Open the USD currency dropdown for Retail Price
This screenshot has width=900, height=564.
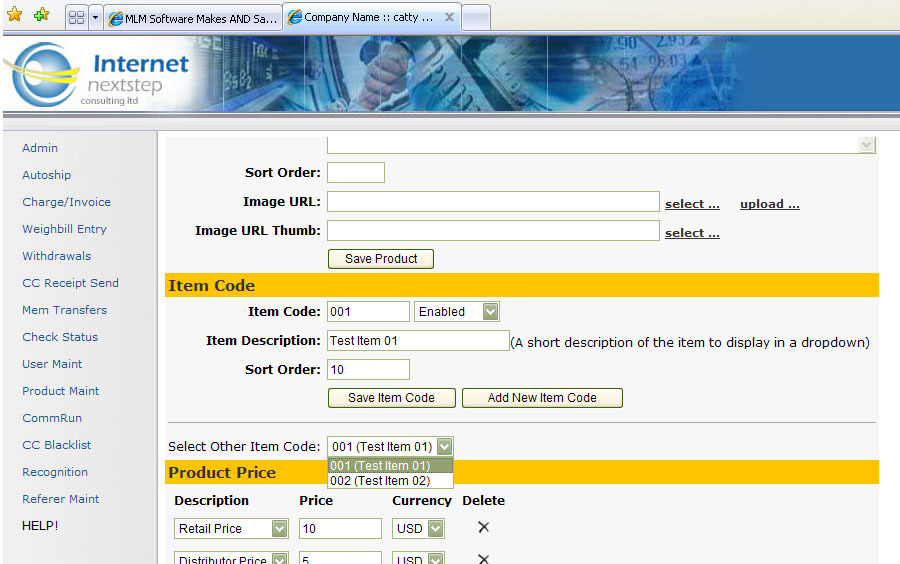(x=435, y=528)
